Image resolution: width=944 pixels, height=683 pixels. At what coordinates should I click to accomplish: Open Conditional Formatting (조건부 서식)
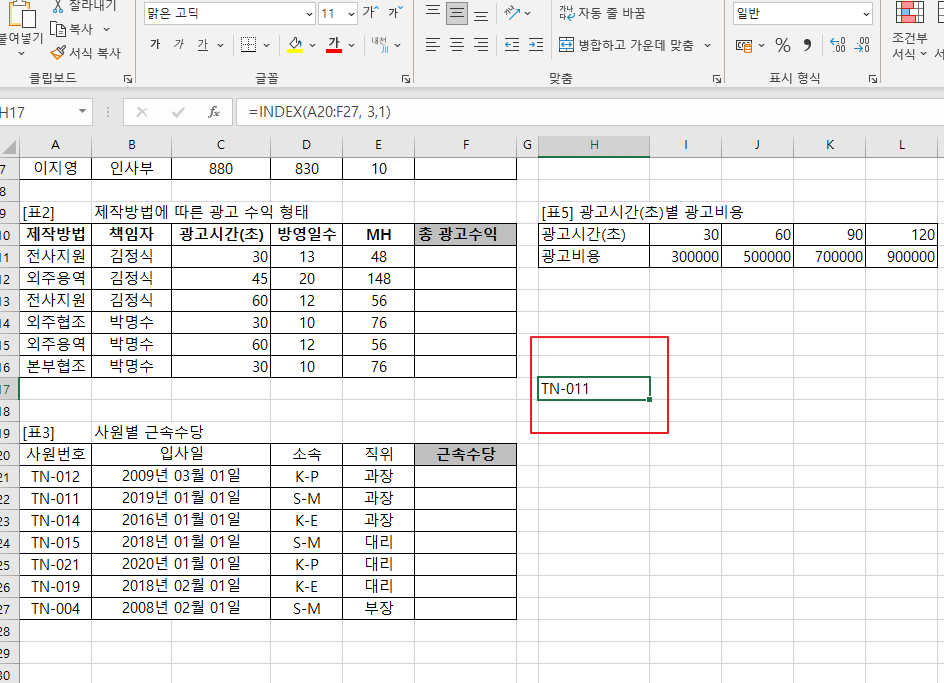click(910, 30)
